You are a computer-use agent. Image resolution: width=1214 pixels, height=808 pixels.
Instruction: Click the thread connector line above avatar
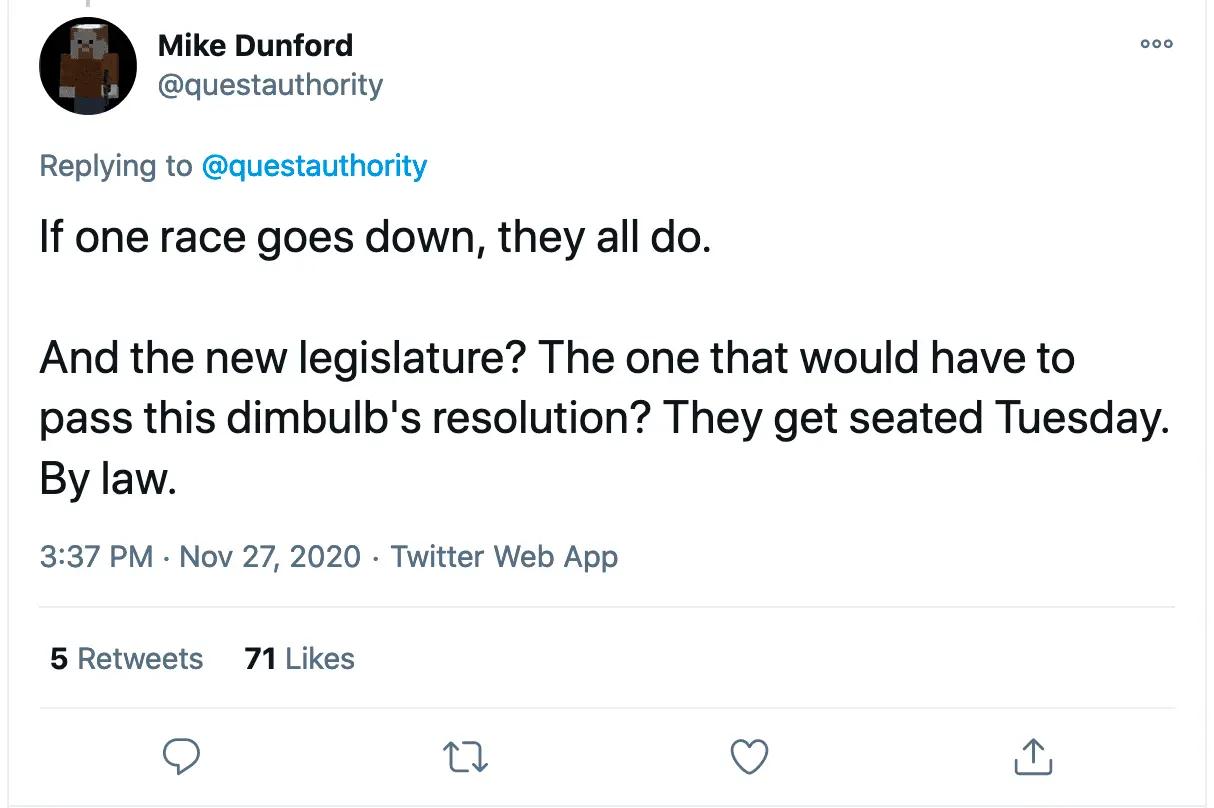(x=88, y=4)
